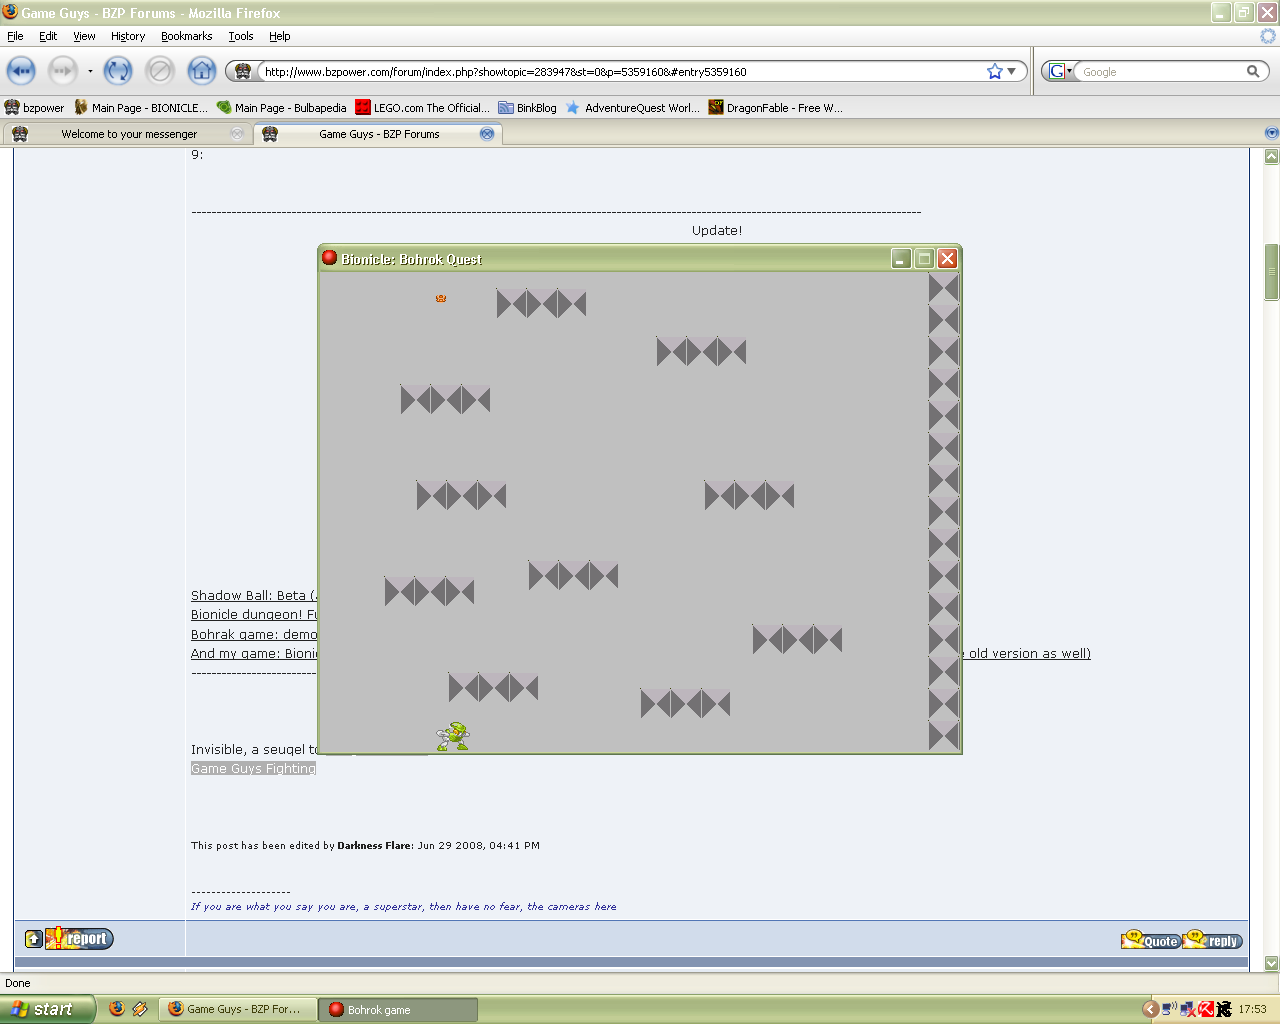Viewport: 1280px width, 1024px height.
Task: Expand hidden system tray icons
Action: [x=1150, y=1009]
